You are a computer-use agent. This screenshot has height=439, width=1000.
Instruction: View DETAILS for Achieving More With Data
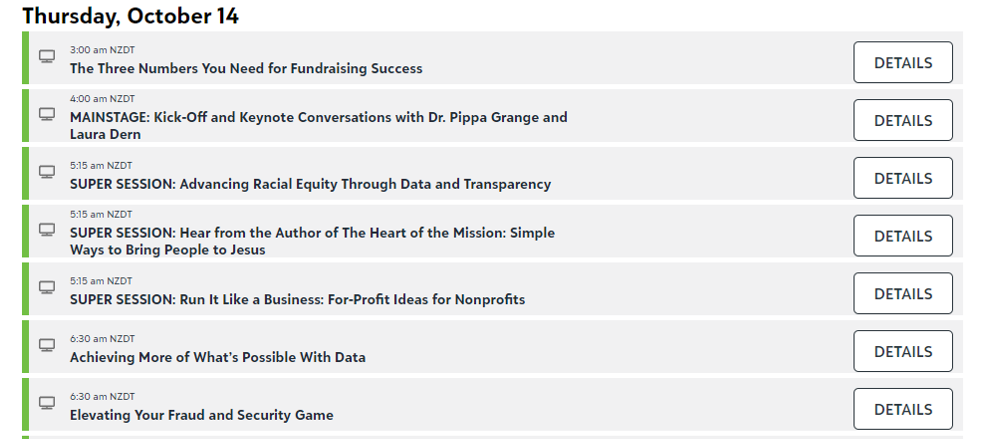click(902, 351)
